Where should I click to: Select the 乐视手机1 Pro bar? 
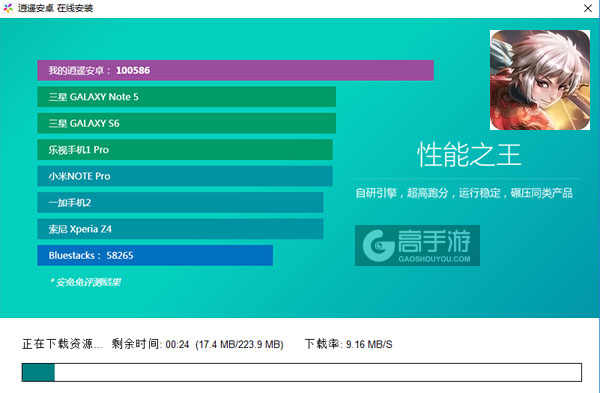[x=185, y=150]
